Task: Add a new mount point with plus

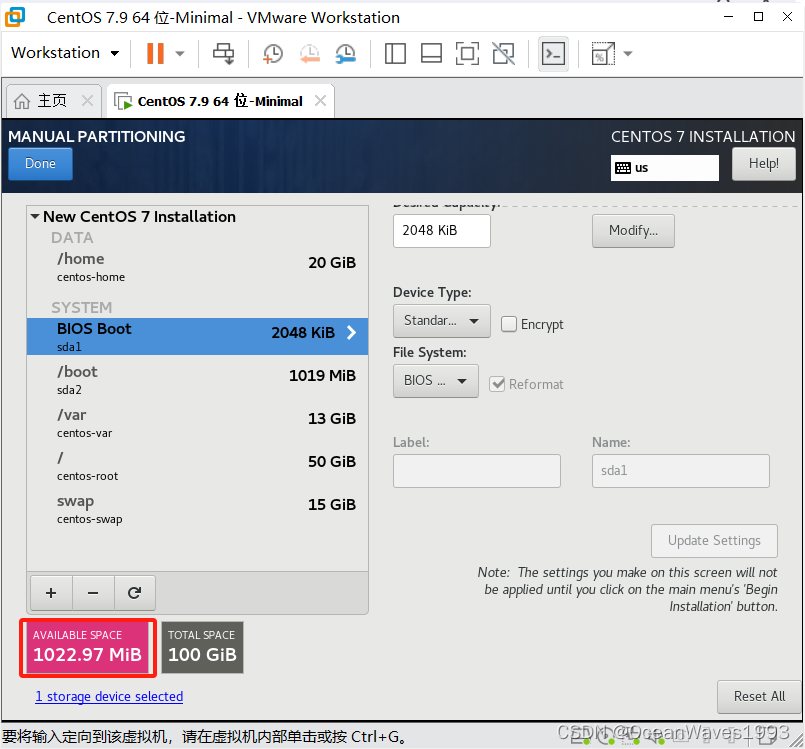Action: click(x=51, y=593)
